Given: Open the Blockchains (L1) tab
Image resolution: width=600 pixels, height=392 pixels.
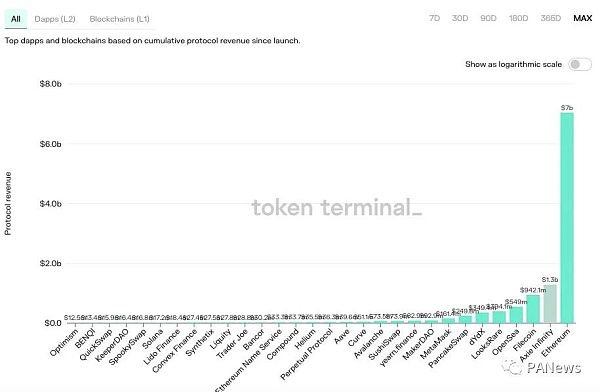Looking at the screenshot, I should [x=119, y=19].
